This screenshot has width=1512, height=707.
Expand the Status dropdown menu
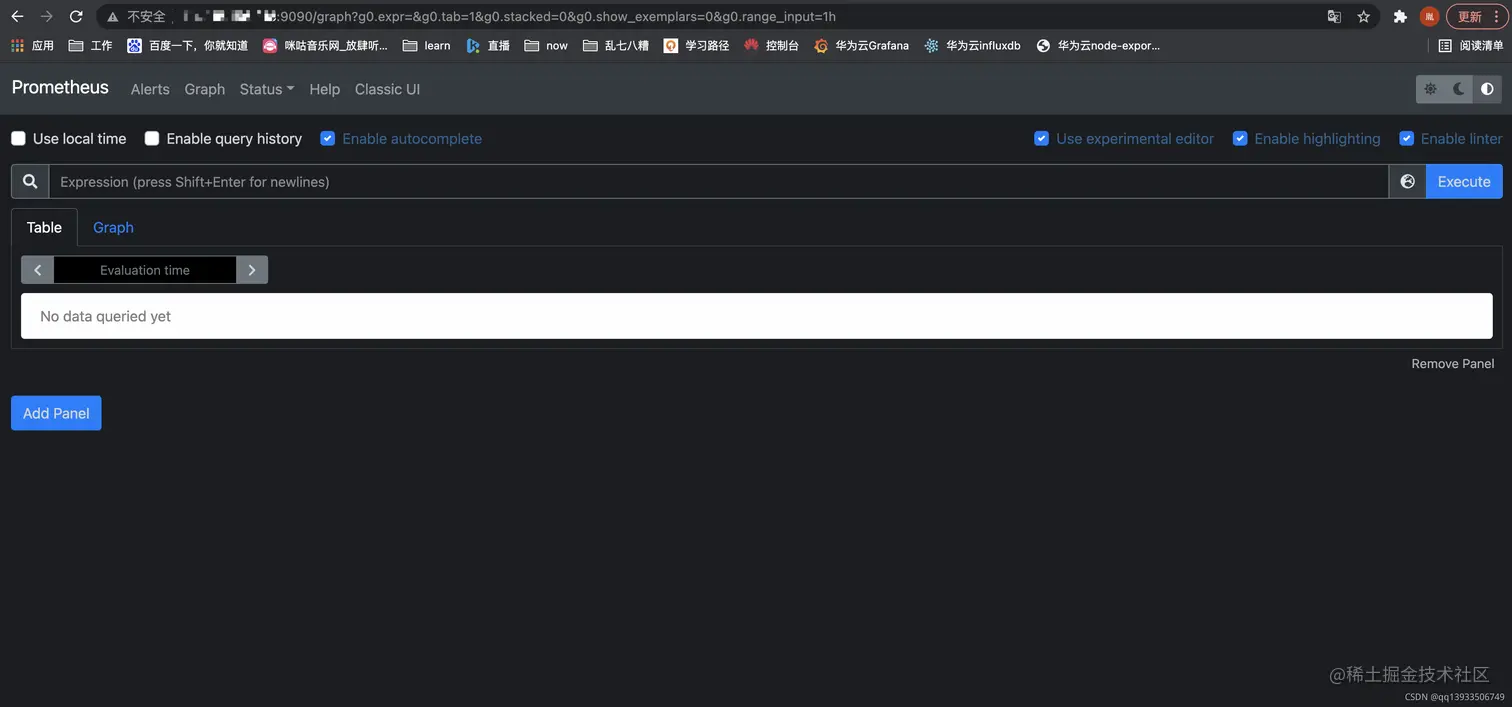(x=267, y=89)
